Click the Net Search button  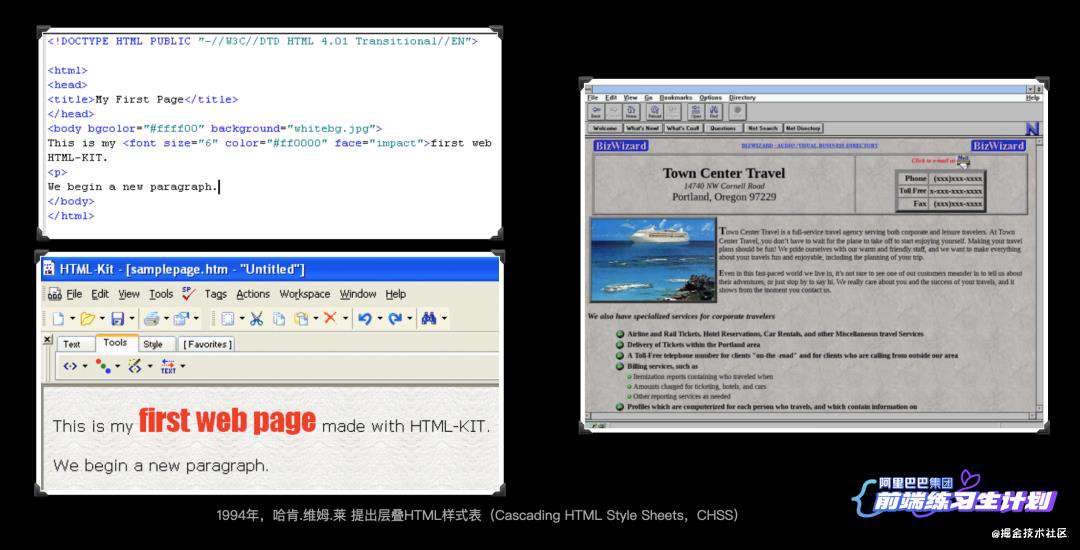point(762,128)
